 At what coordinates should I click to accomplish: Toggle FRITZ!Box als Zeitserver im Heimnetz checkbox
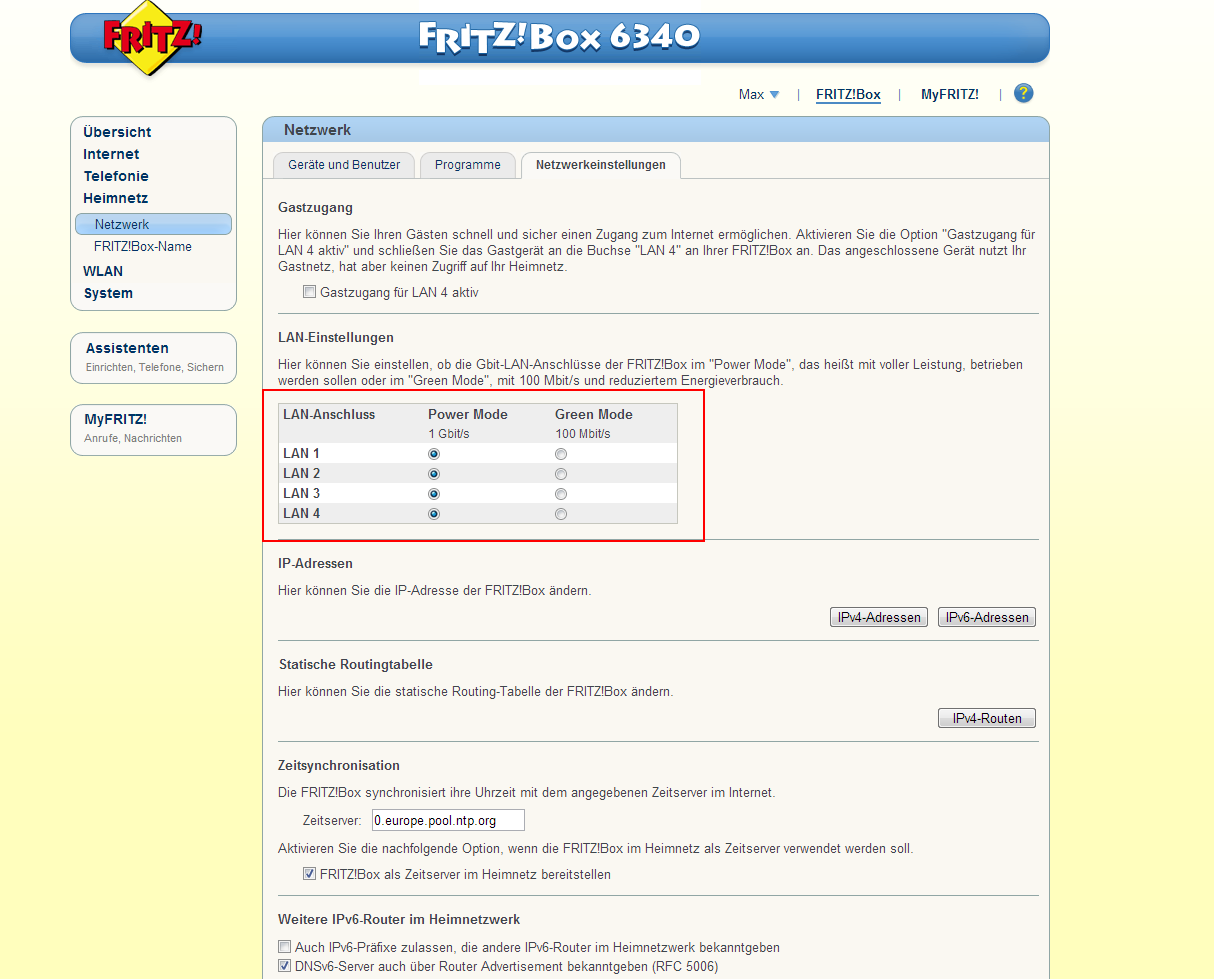pos(309,874)
